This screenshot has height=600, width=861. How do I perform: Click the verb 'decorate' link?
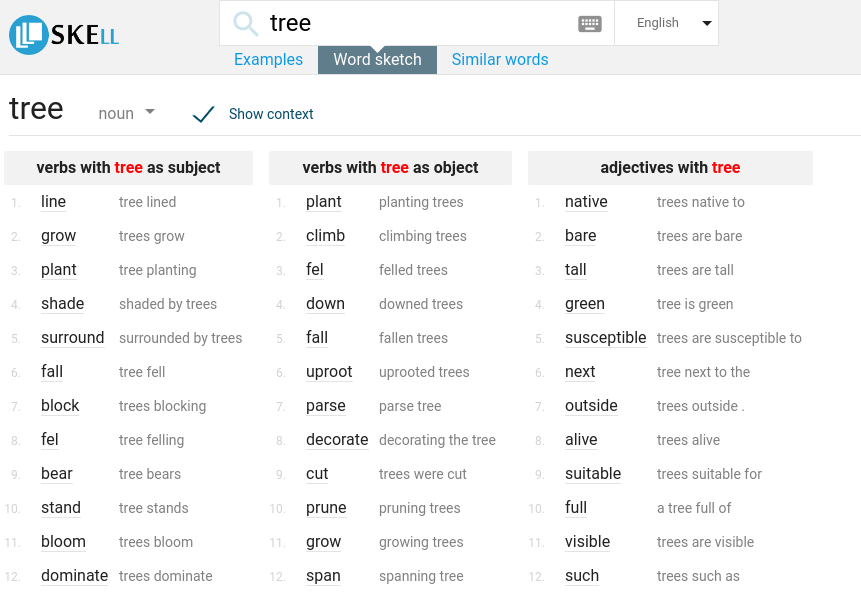(x=338, y=439)
